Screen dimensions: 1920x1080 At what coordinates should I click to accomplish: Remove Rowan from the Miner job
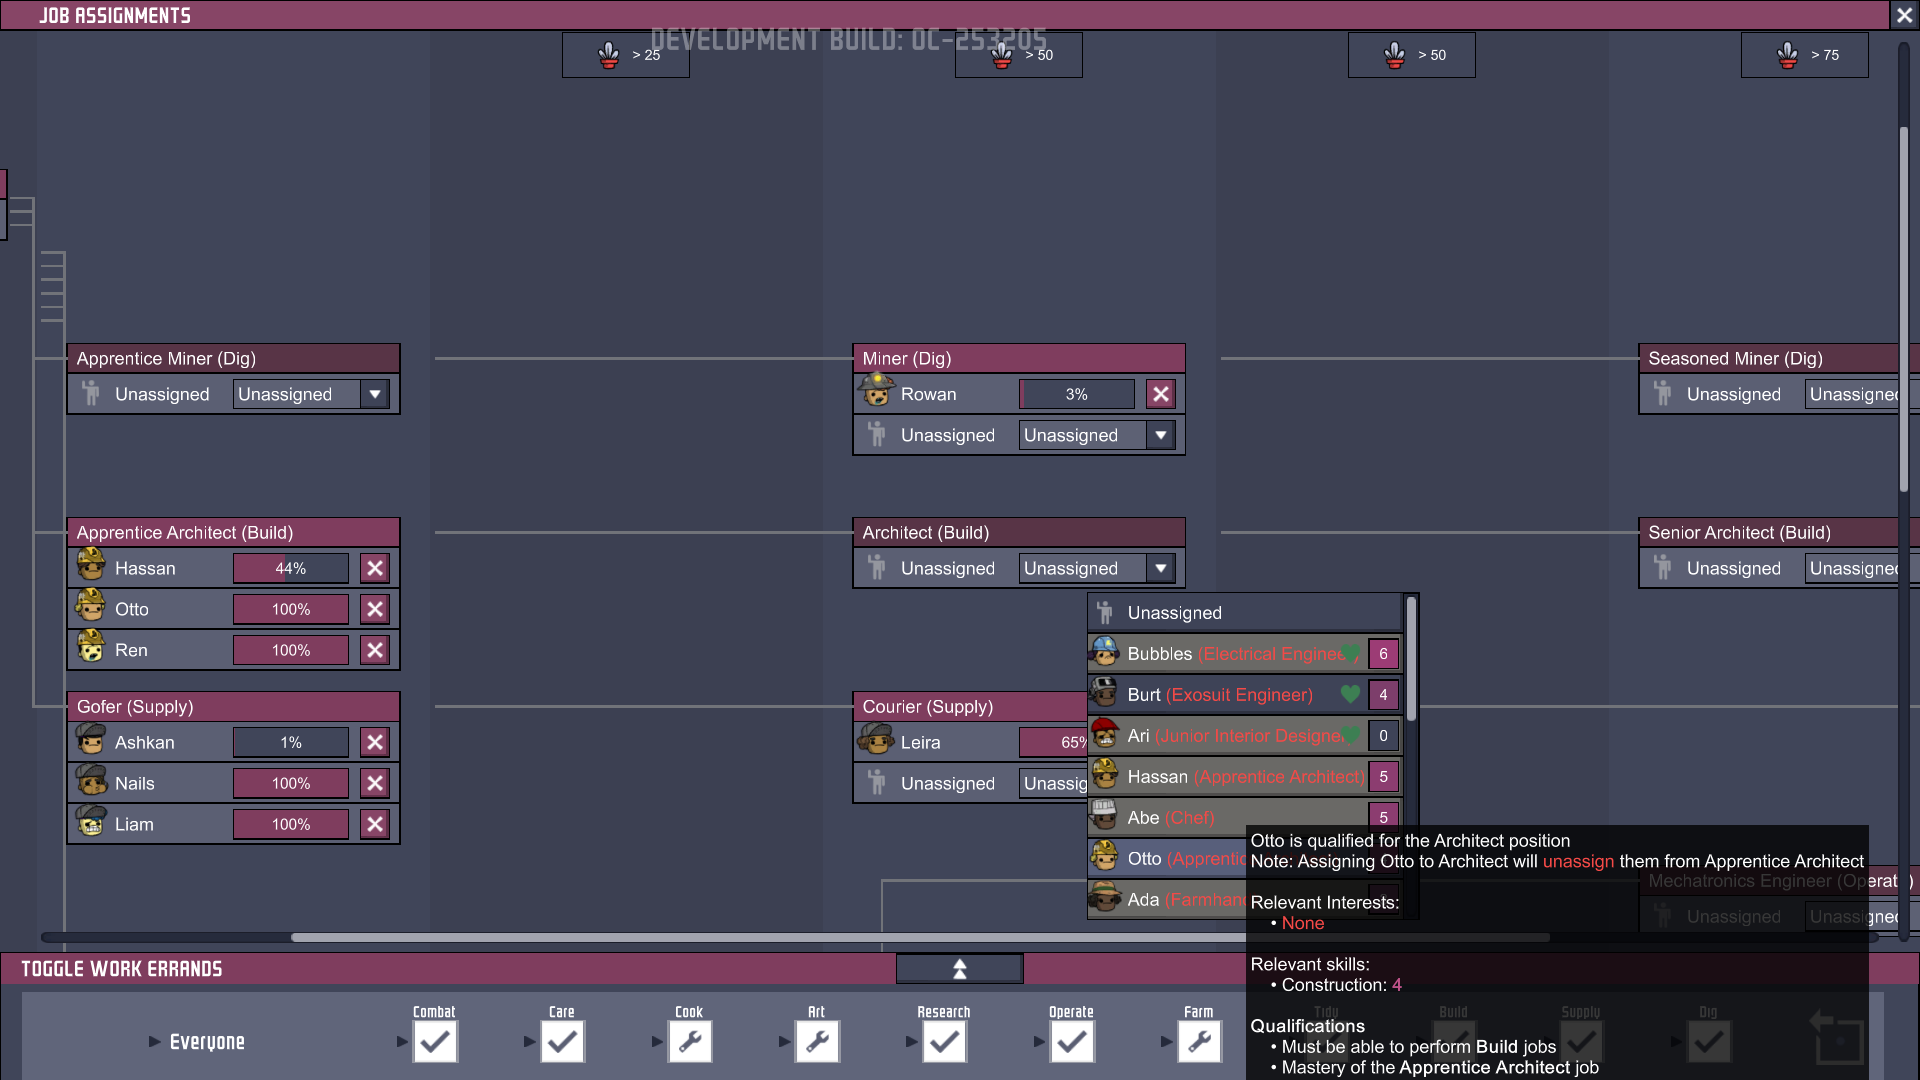pyautogui.click(x=1160, y=394)
